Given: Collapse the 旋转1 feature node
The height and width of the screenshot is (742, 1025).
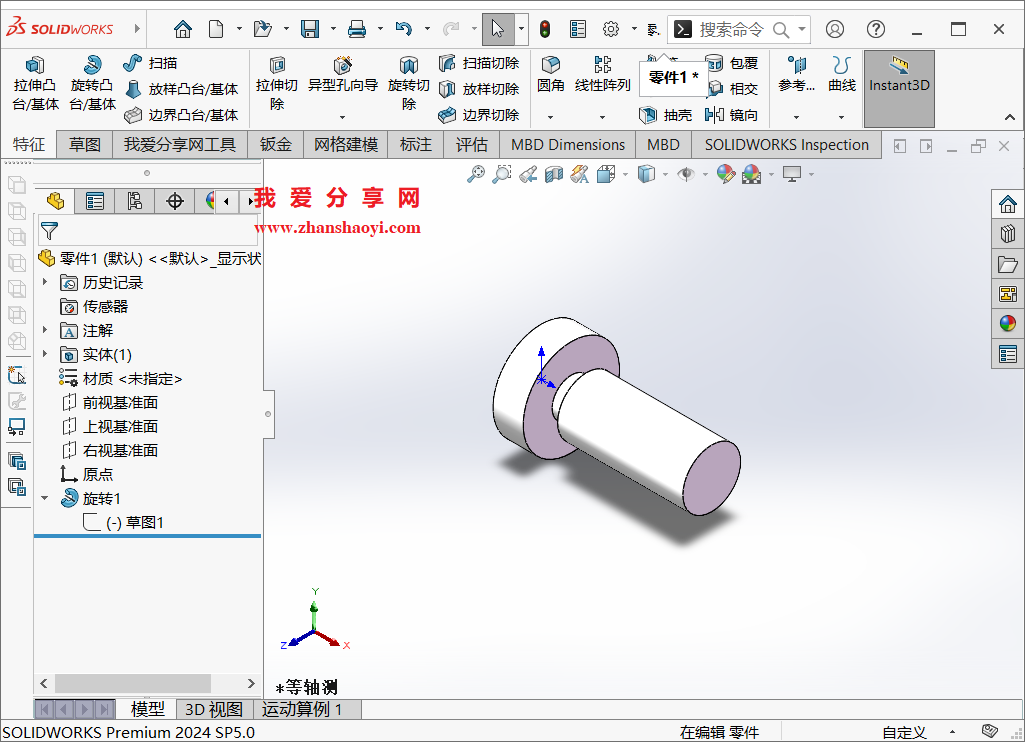Looking at the screenshot, I should coord(44,497).
